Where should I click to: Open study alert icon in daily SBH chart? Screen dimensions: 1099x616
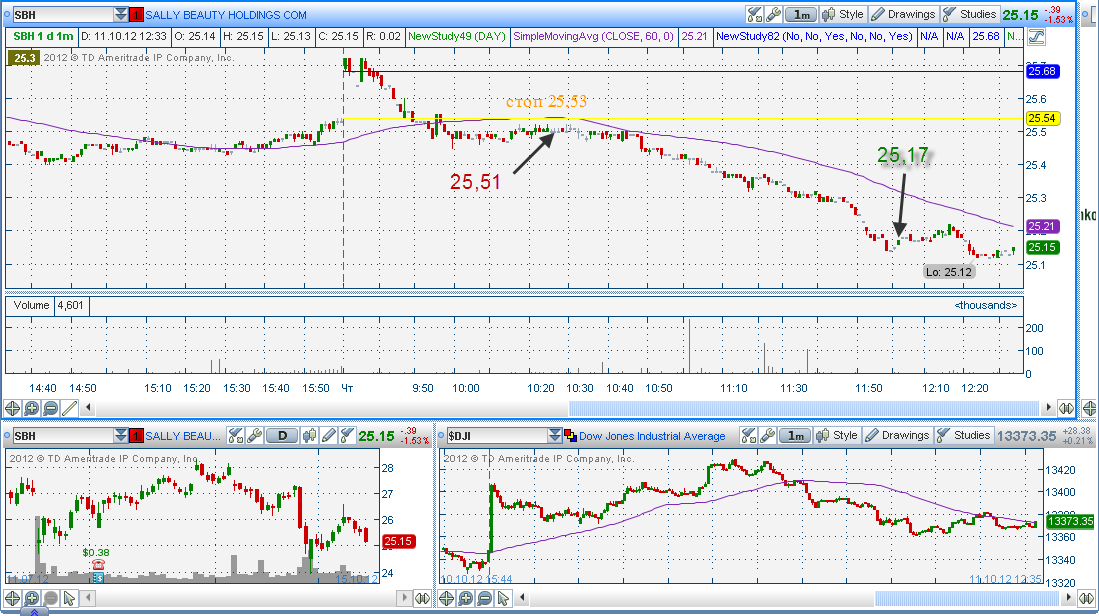(235, 436)
